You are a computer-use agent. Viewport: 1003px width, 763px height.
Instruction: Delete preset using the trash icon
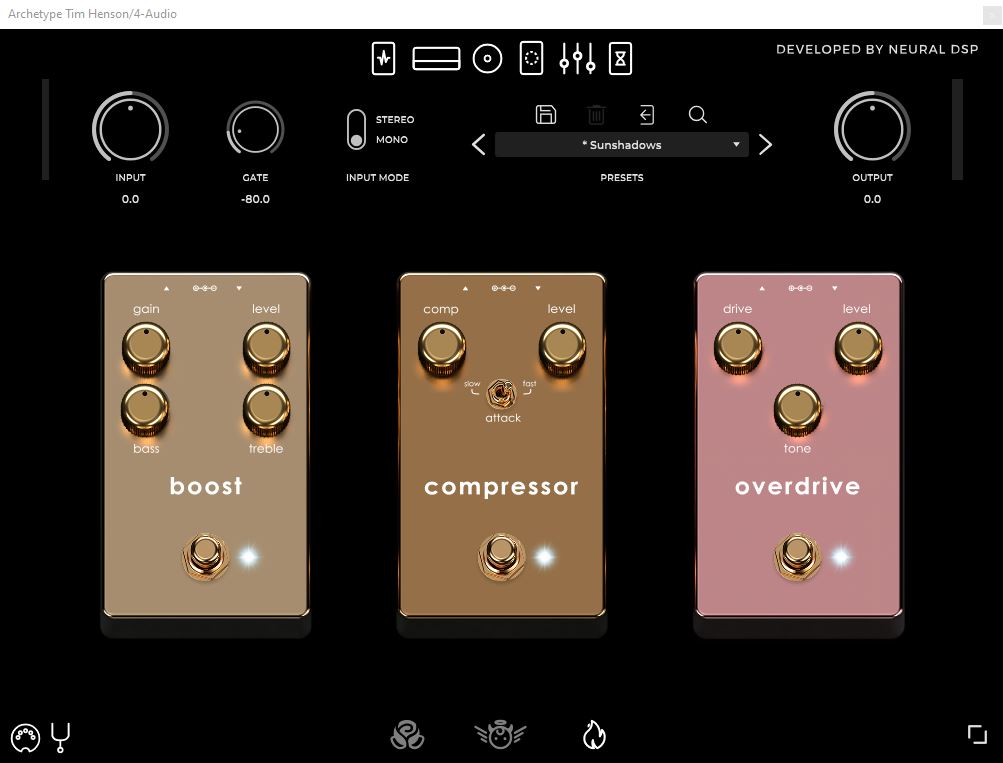pos(596,114)
